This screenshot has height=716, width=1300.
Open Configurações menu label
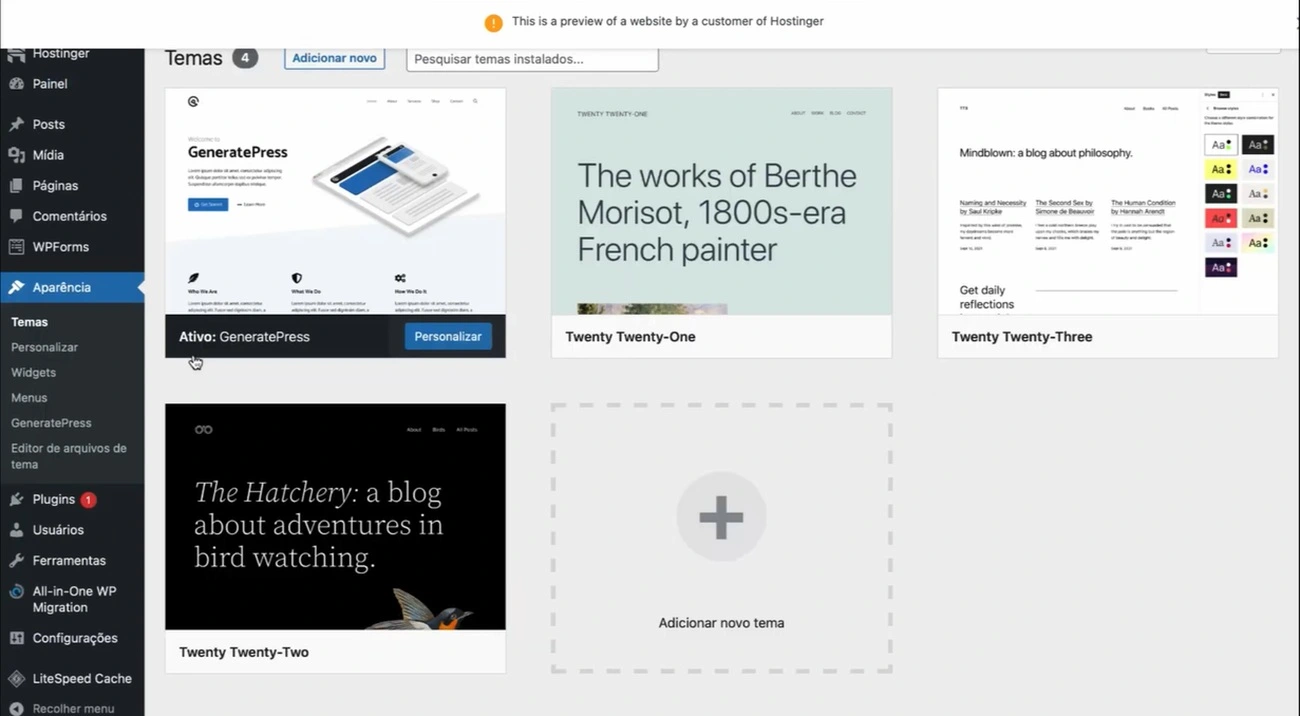(x=75, y=638)
